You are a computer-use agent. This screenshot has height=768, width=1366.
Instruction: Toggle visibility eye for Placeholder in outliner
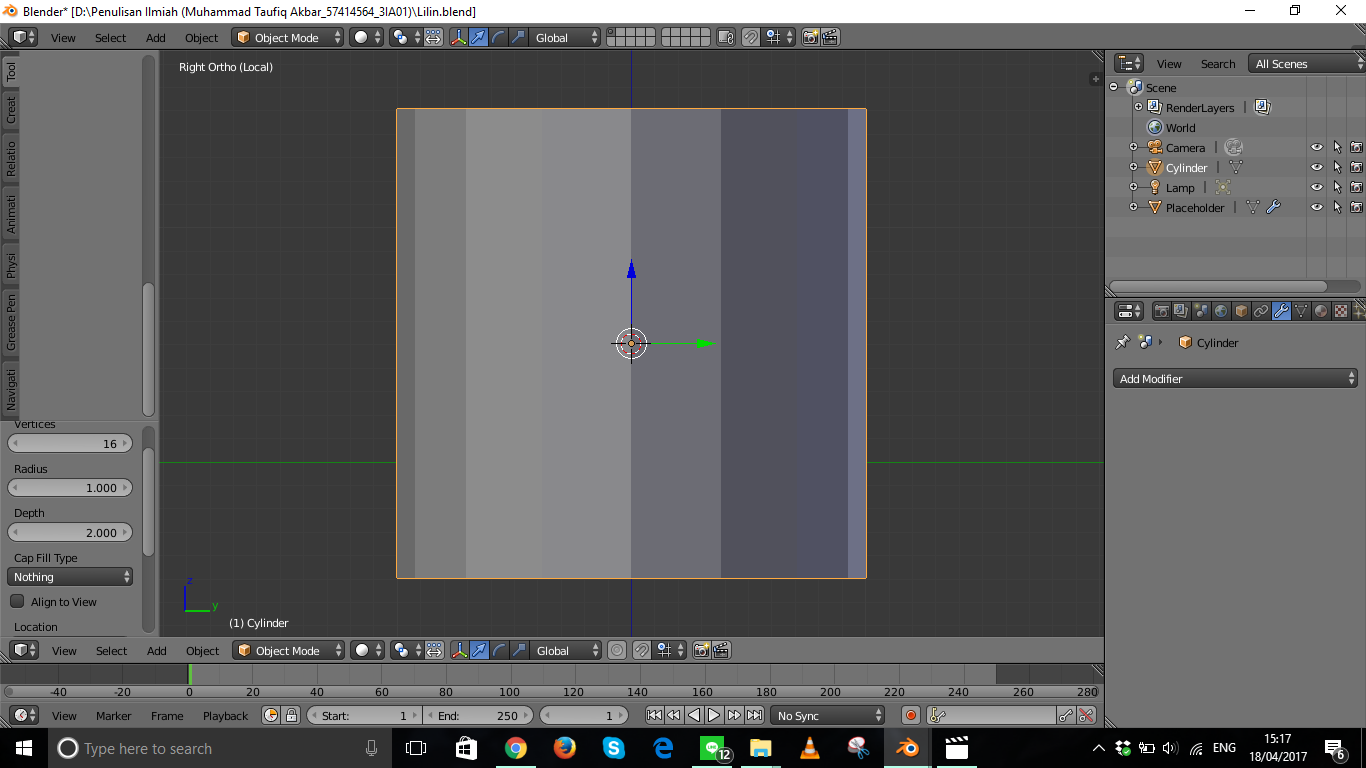(1317, 207)
